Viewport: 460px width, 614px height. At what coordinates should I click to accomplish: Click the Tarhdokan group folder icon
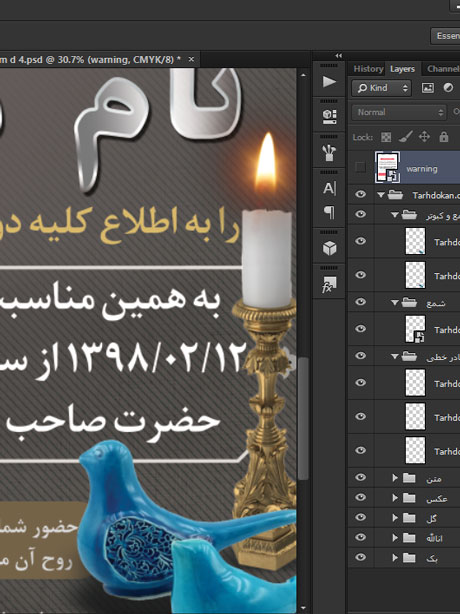[395, 195]
